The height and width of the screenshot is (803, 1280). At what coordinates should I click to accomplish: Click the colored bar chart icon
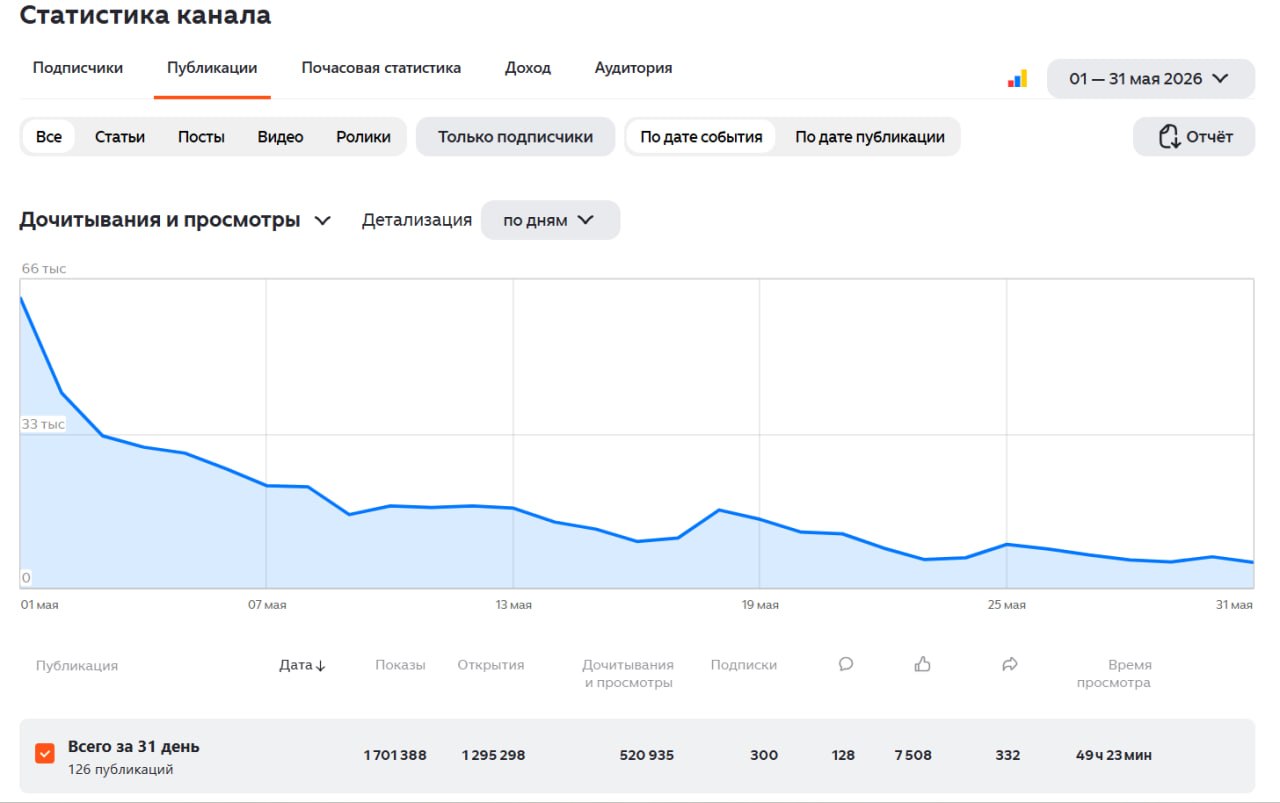click(x=1017, y=79)
